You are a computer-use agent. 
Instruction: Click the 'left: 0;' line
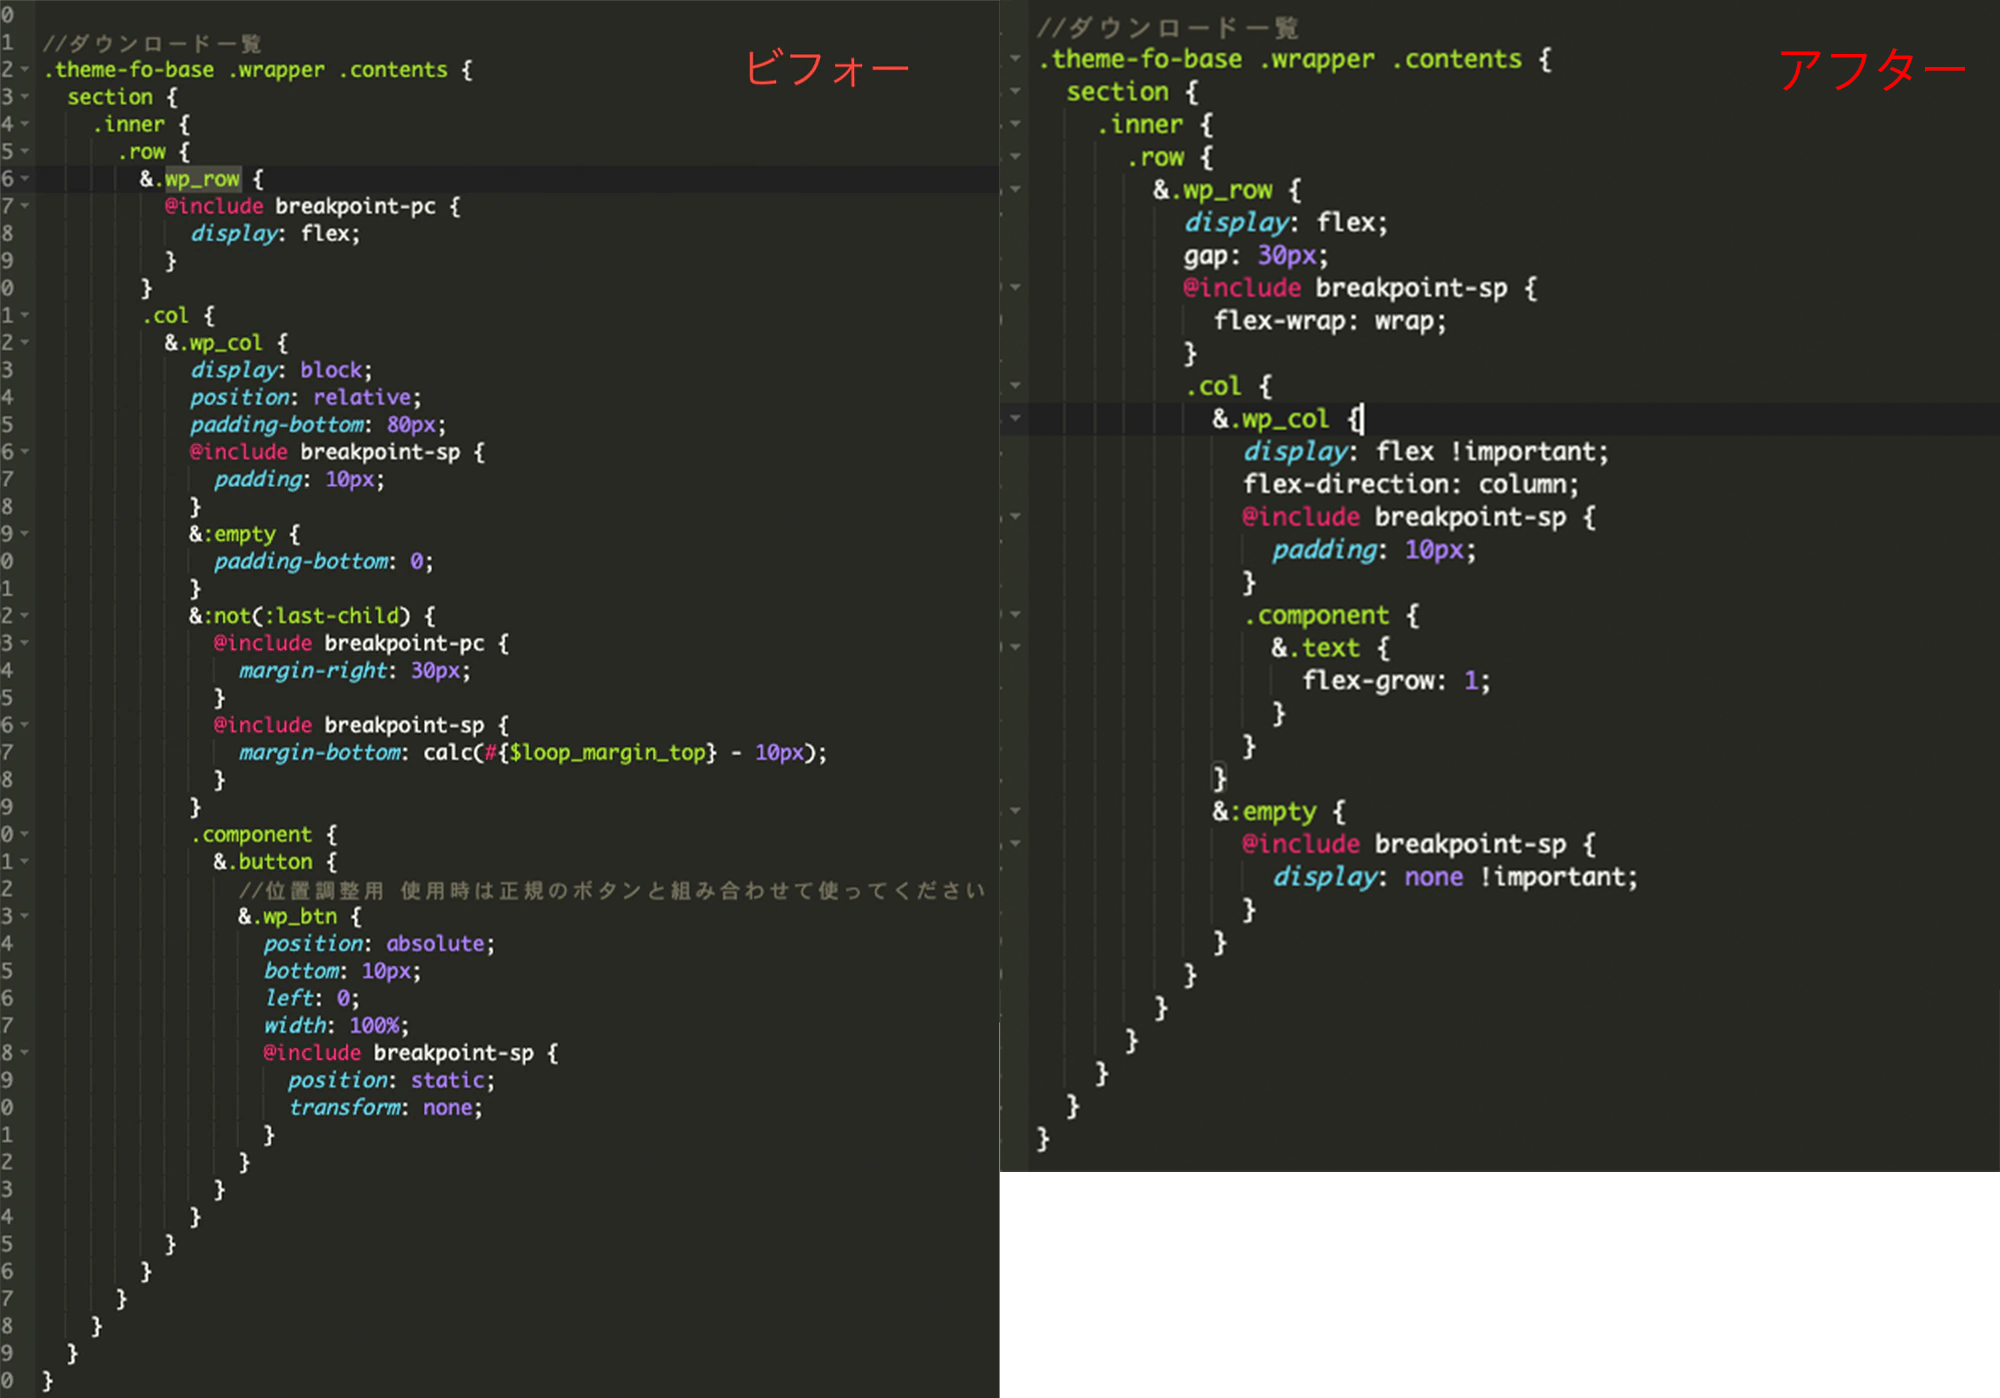point(311,999)
